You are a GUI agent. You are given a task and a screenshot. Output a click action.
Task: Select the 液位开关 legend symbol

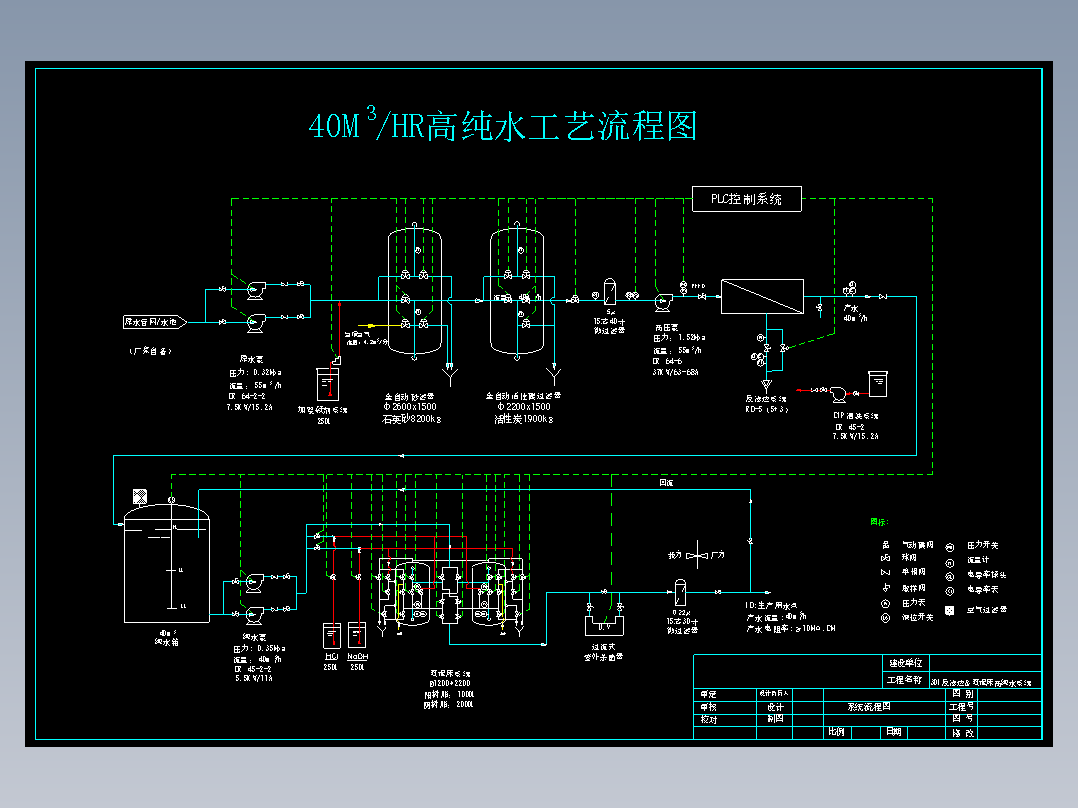(x=885, y=618)
